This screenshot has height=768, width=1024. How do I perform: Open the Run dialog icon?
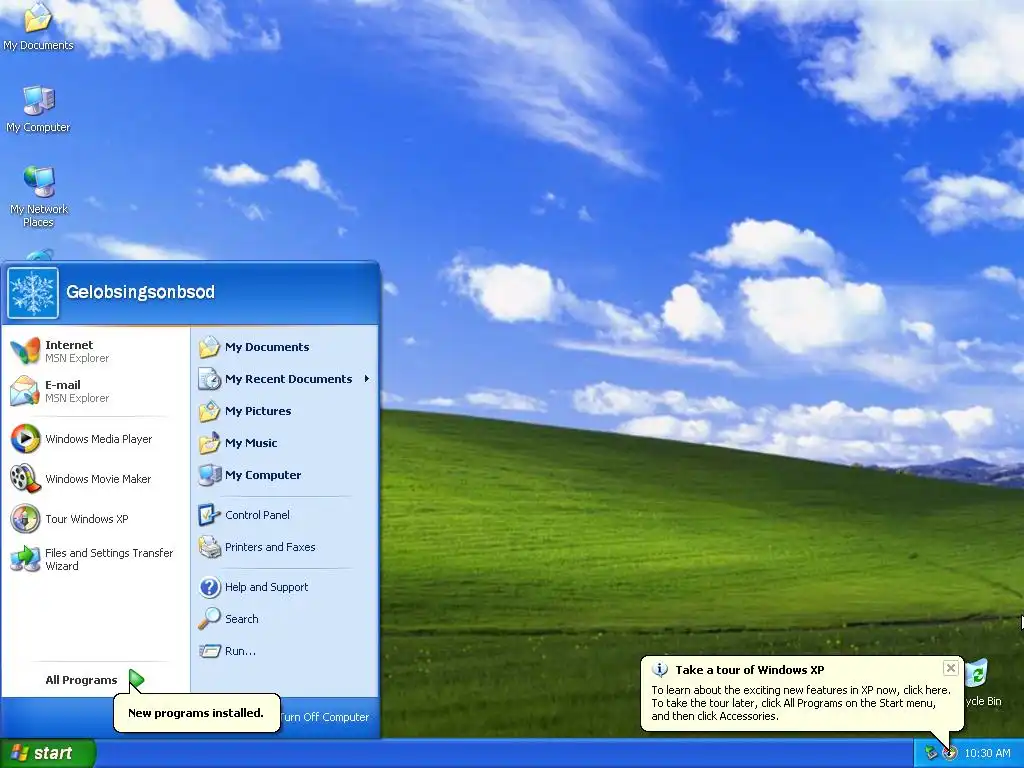[x=209, y=650]
